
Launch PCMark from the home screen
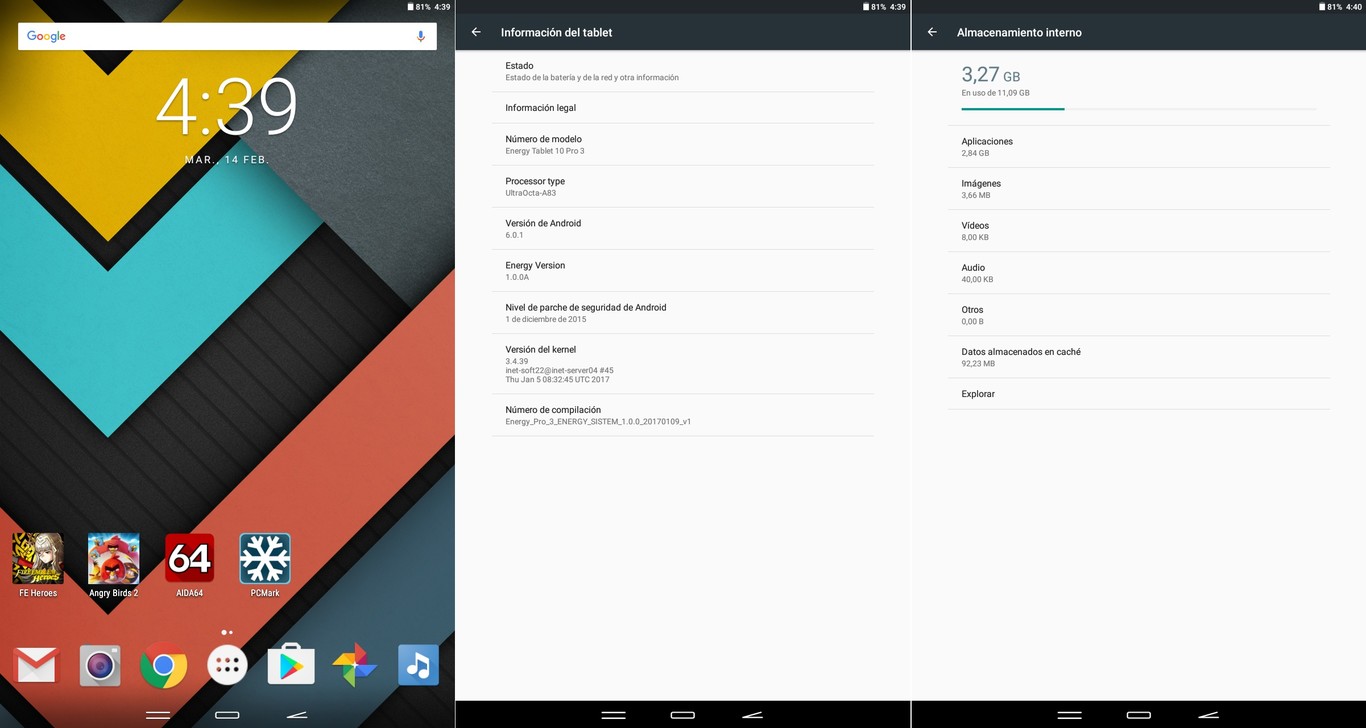pyautogui.click(x=265, y=560)
